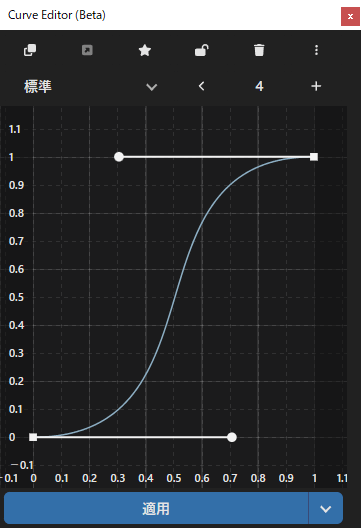Click the grayed-out arrow-in-square icon
The width and height of the screenshot is (361, 528).
tap(87, 50)
